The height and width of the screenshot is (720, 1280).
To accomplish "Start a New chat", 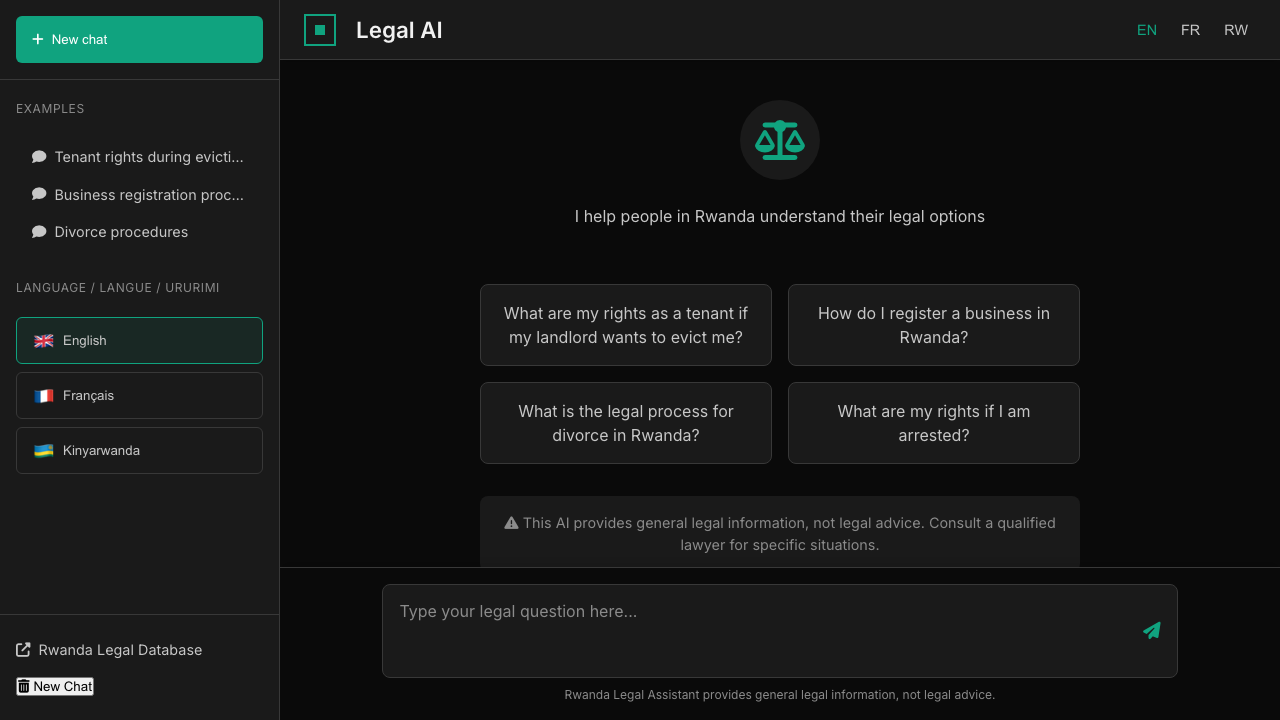I will coord(139,39).
